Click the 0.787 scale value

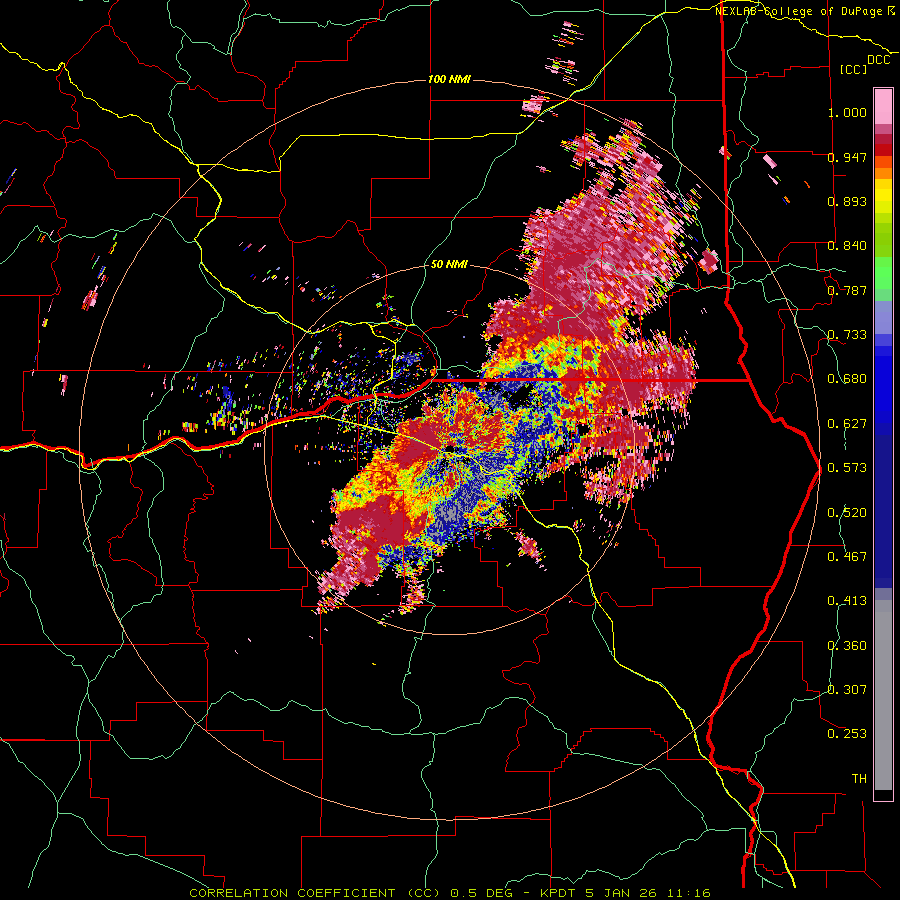click(x=847, y=290)
